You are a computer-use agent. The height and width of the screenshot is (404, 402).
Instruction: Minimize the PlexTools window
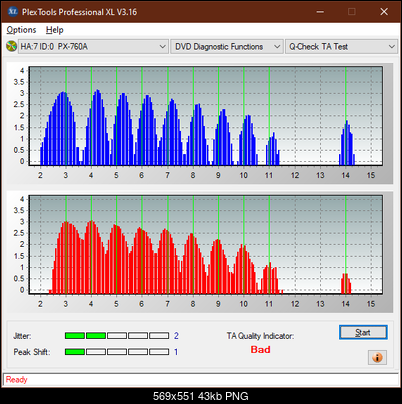click(x=320, y=12)
